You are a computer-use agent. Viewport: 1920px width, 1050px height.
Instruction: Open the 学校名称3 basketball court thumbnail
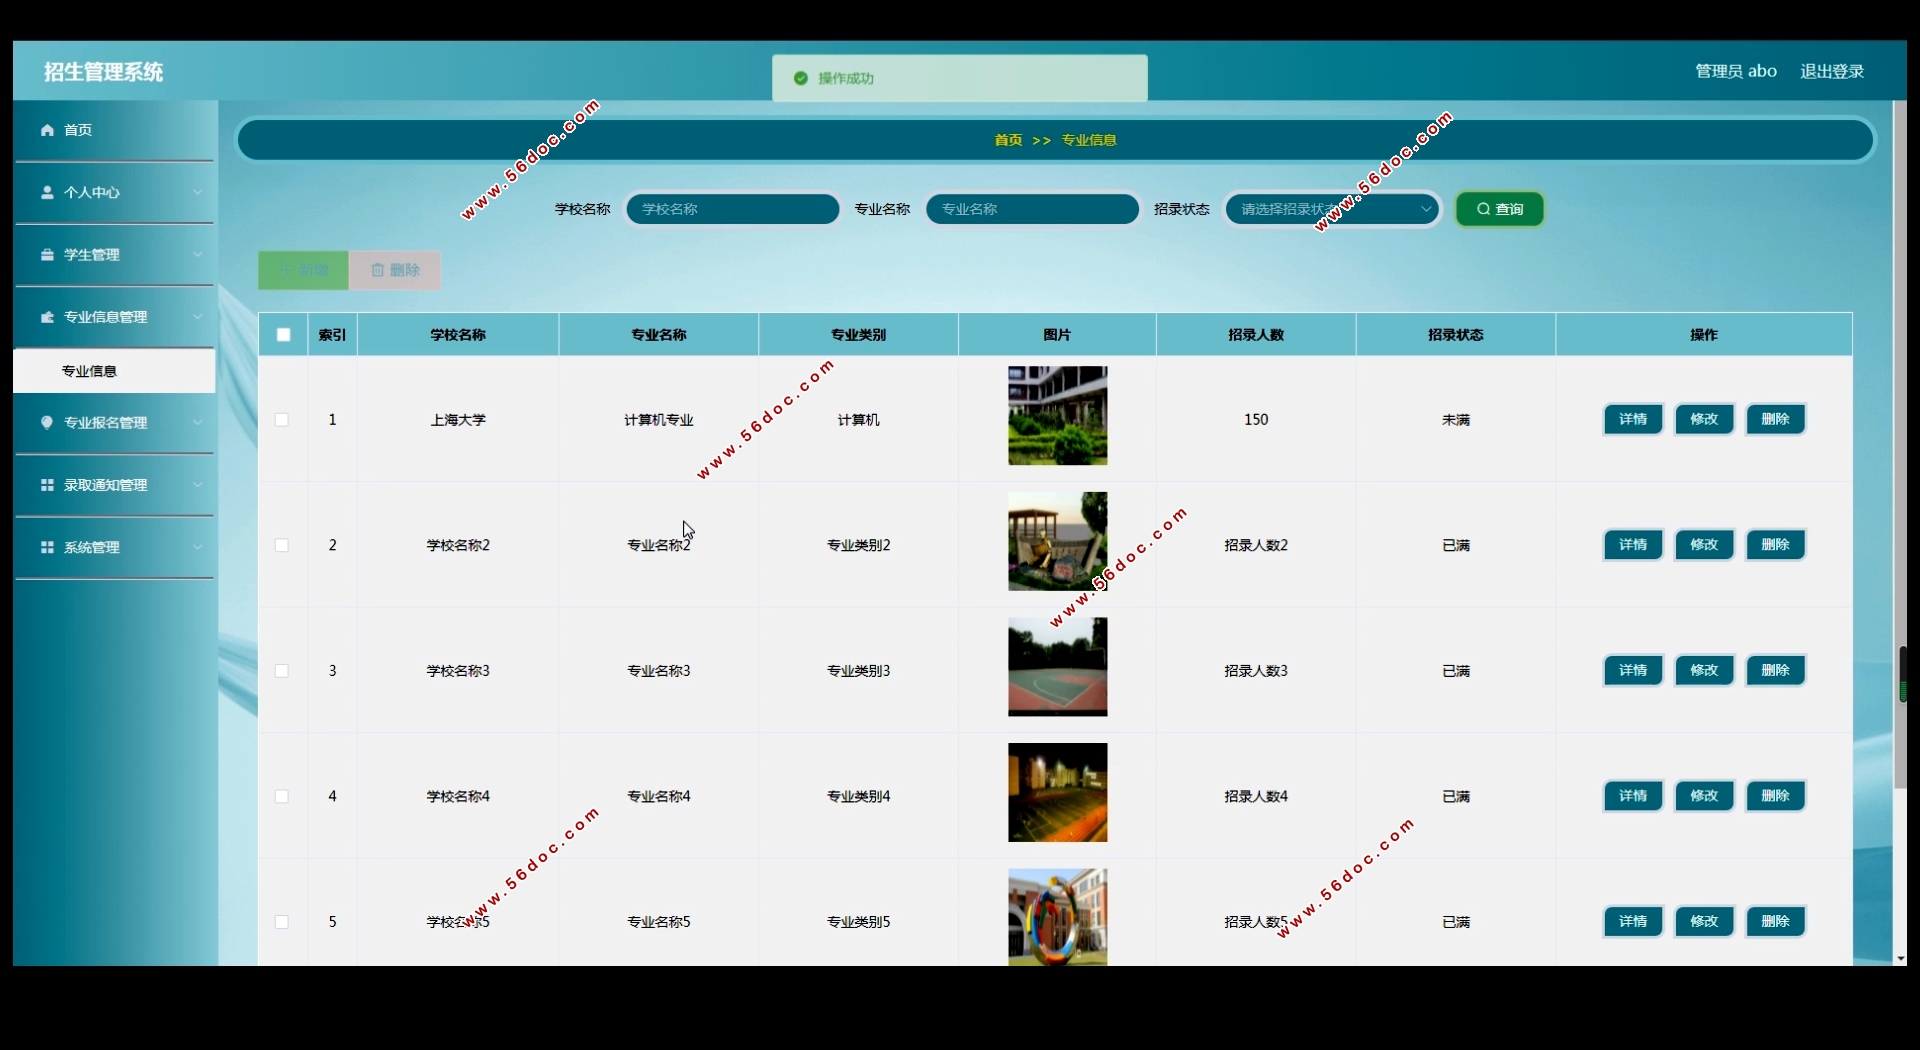[x=1058, y=667]
